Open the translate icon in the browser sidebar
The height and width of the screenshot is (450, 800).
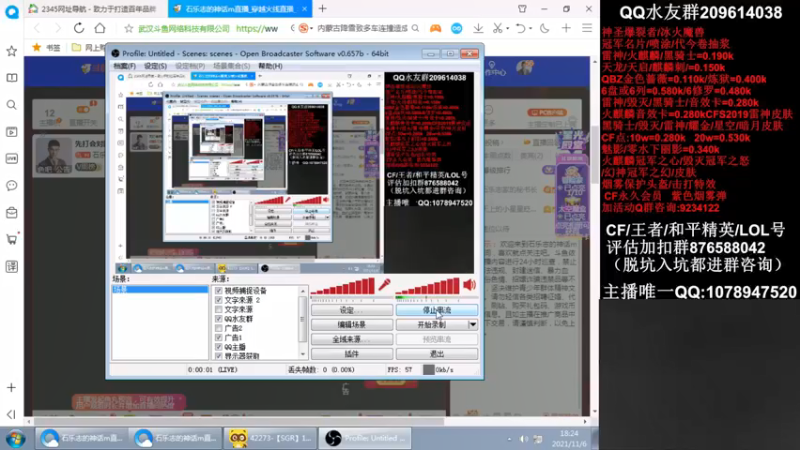pyautogui.click(x=11, y=266)
